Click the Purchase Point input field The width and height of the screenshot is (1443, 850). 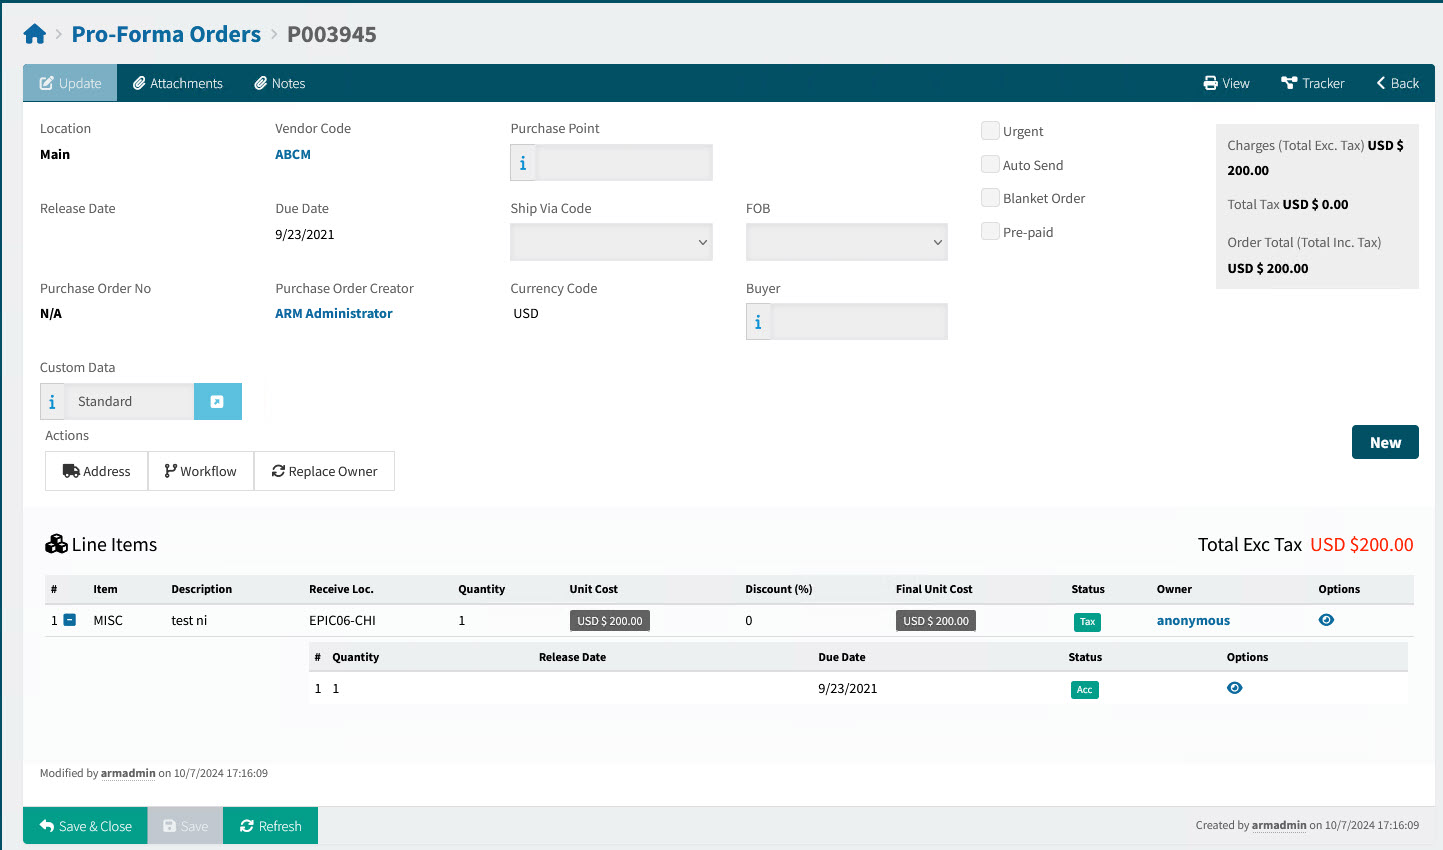(624, 163)
